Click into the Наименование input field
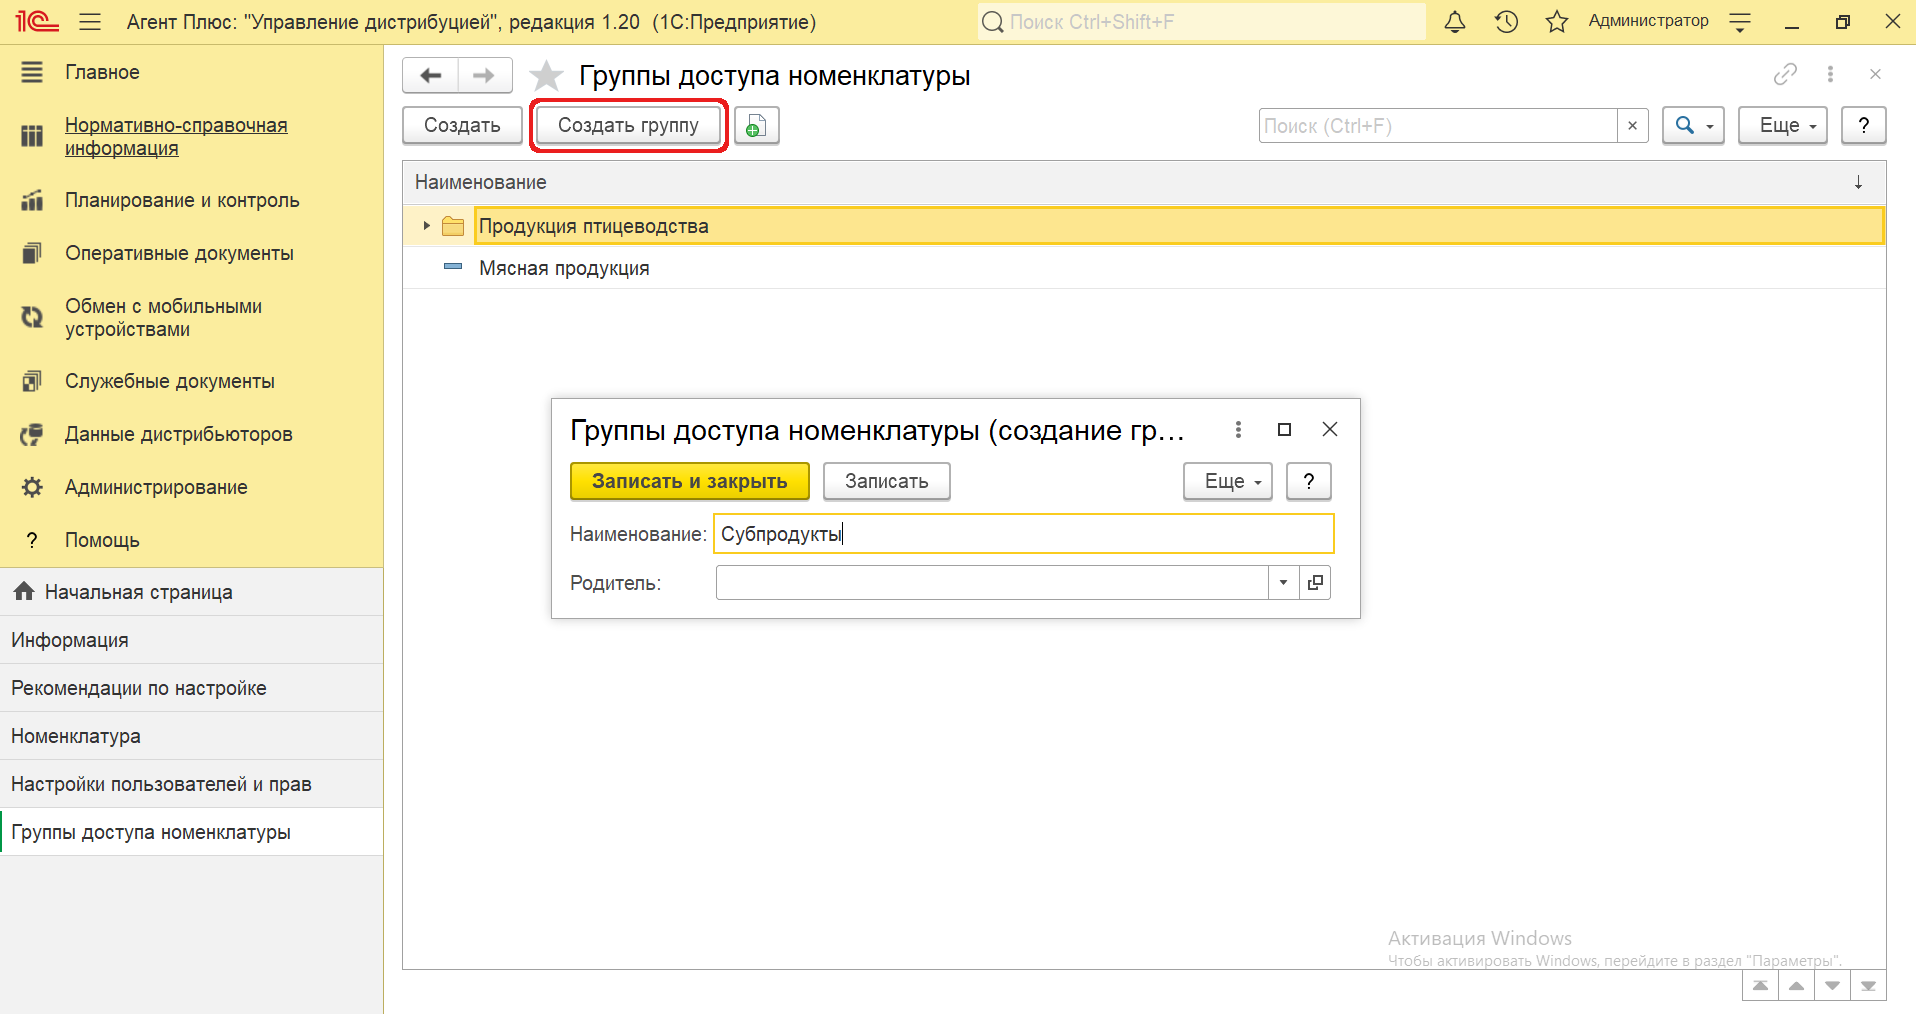The width and height of the screenshot is (1916, 1014). pyautogui.click(x=1022, y=534)
